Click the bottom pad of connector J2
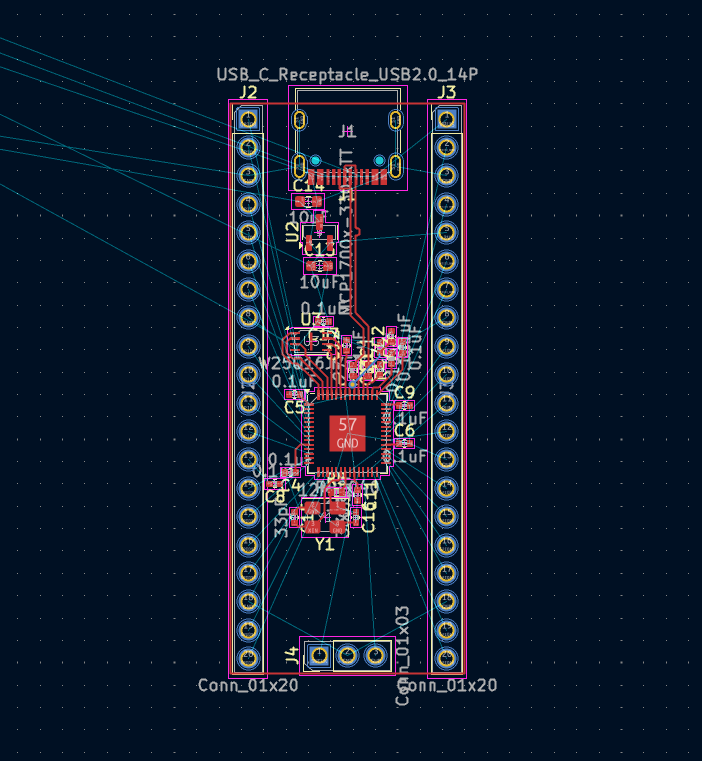Image resolution: width=702 pixels, height=761 pixels. pyautogui.click(x=248, y=655)
